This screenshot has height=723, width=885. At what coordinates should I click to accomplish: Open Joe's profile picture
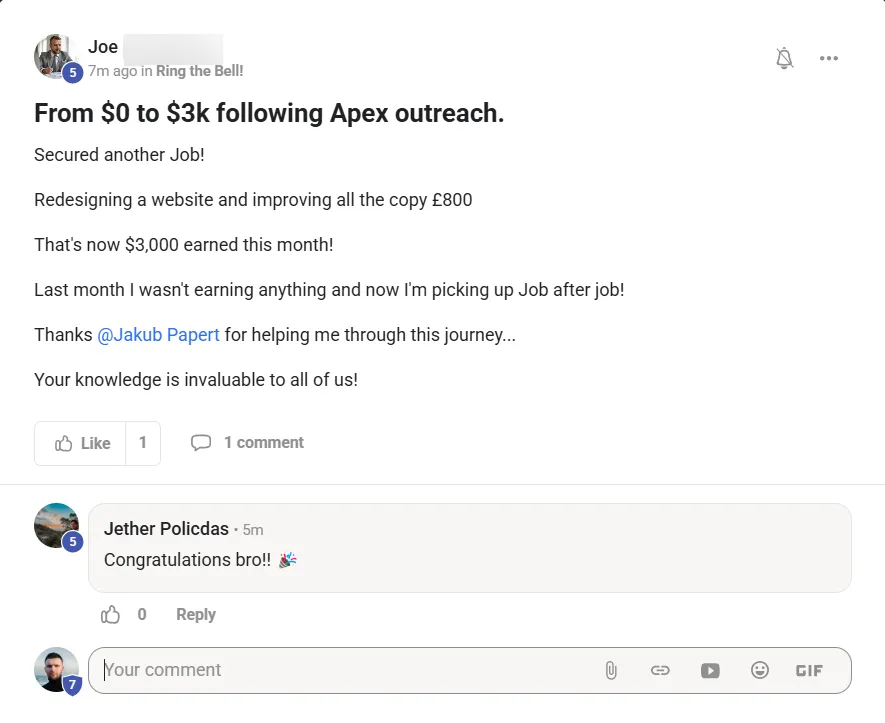(56, 56)
